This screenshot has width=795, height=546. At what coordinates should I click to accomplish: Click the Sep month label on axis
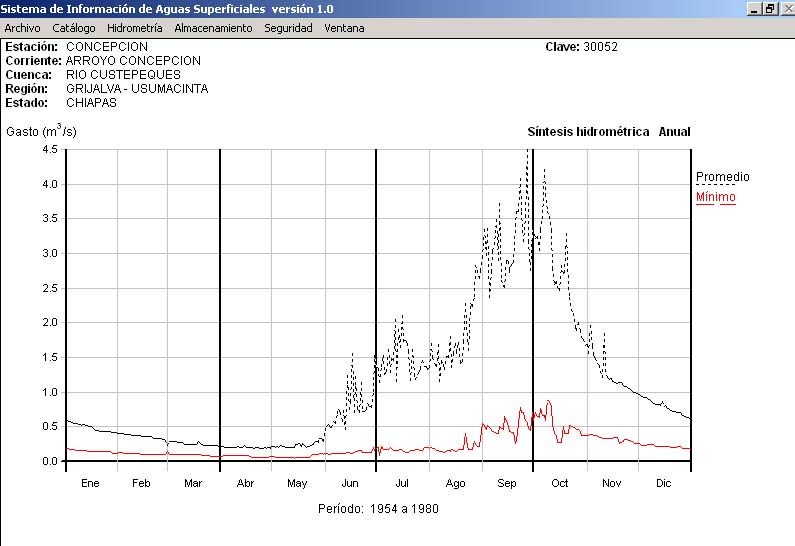pyautogui.click(x=507, y=483)
